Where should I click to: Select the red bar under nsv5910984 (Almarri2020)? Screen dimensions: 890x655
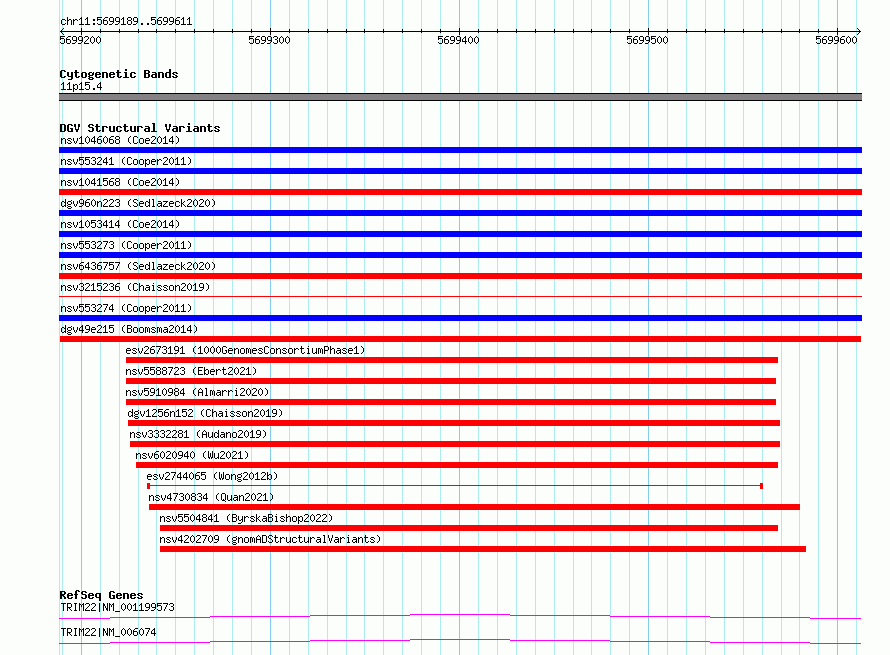point(451,402)
